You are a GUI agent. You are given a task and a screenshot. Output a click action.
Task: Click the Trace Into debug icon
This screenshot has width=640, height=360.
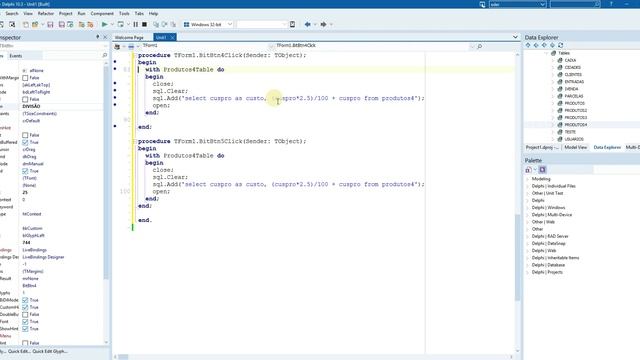[x=156, y=24]
